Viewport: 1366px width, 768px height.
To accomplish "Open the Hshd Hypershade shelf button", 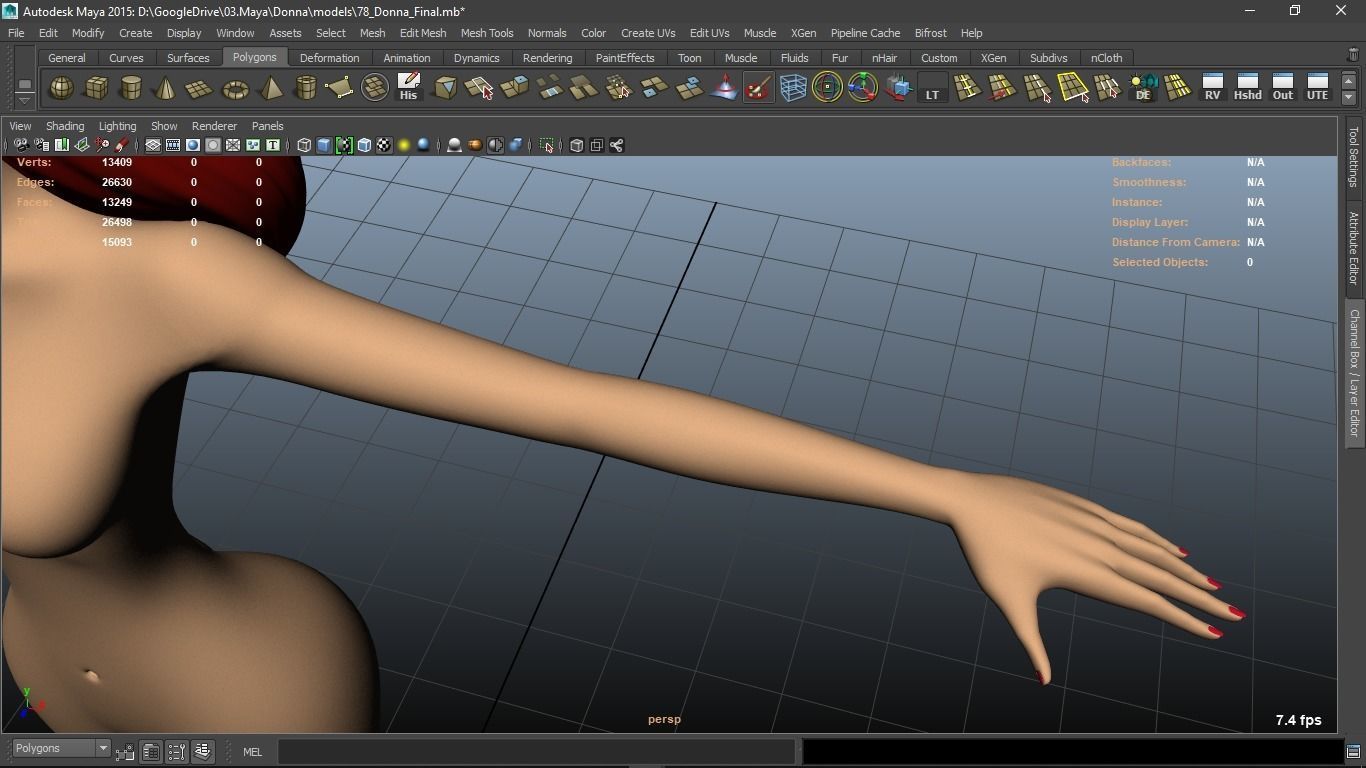I will click(x=1247, y=88).
